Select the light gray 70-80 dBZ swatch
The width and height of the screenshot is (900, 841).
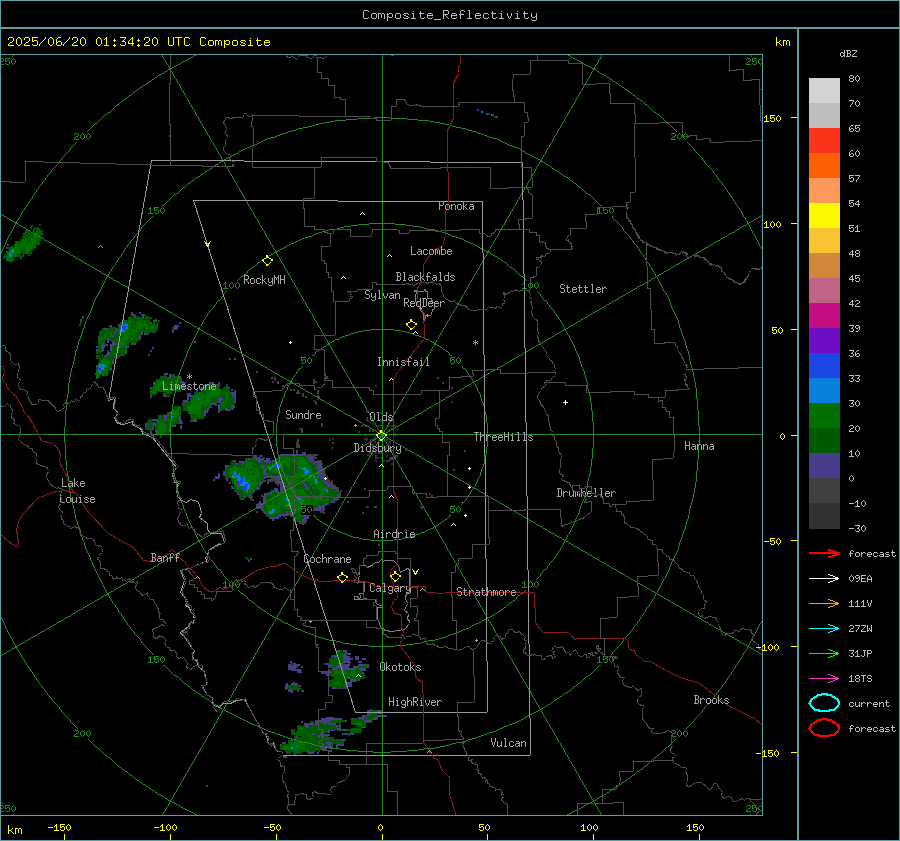(x=824, y=91)
